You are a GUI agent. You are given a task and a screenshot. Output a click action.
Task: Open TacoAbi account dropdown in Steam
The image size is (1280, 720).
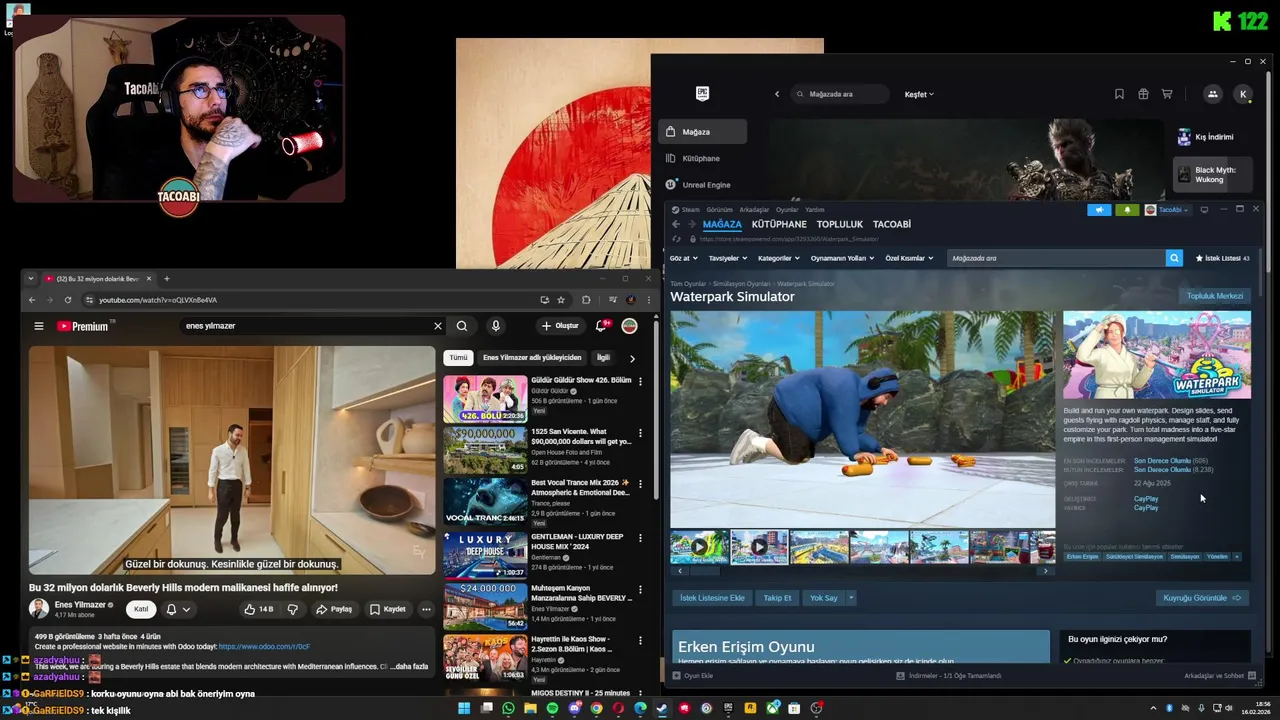tap(1168, 210)
